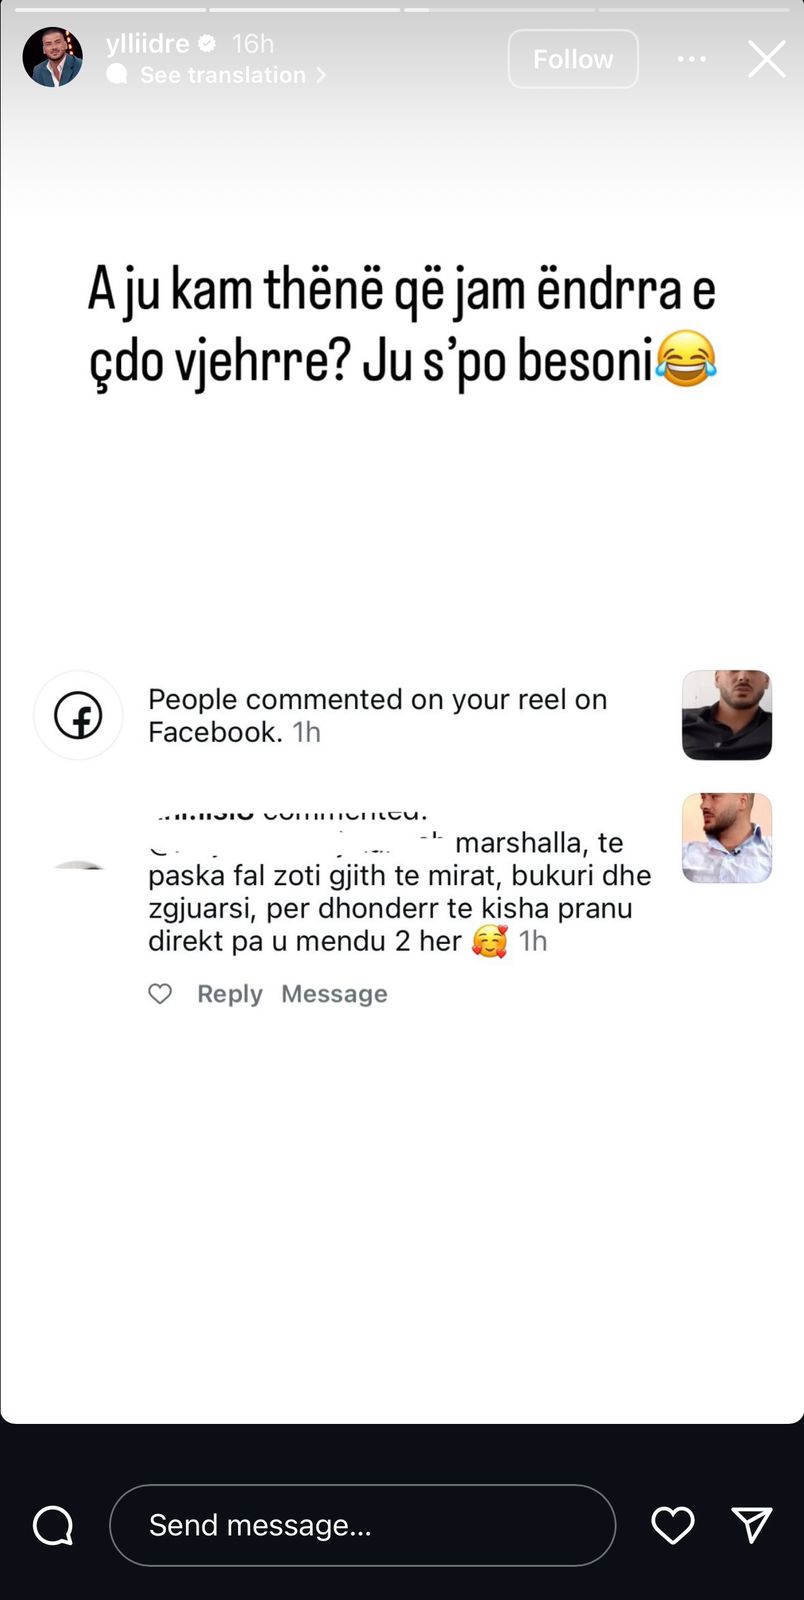Click the verified badge next to username
The image size is (804, 1600).
(208, 43)
